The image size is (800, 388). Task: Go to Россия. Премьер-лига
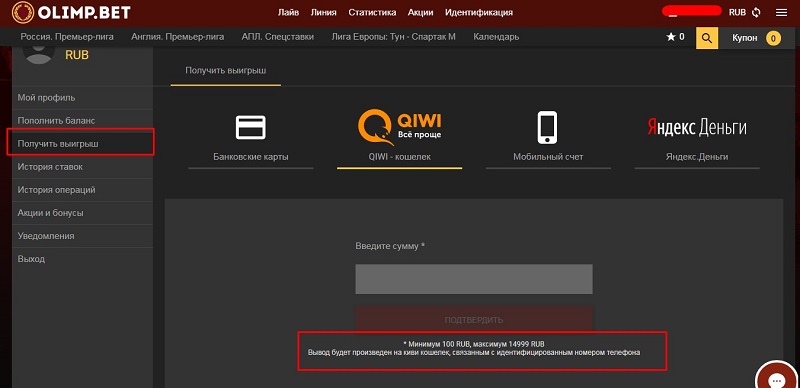coord(67,37)
